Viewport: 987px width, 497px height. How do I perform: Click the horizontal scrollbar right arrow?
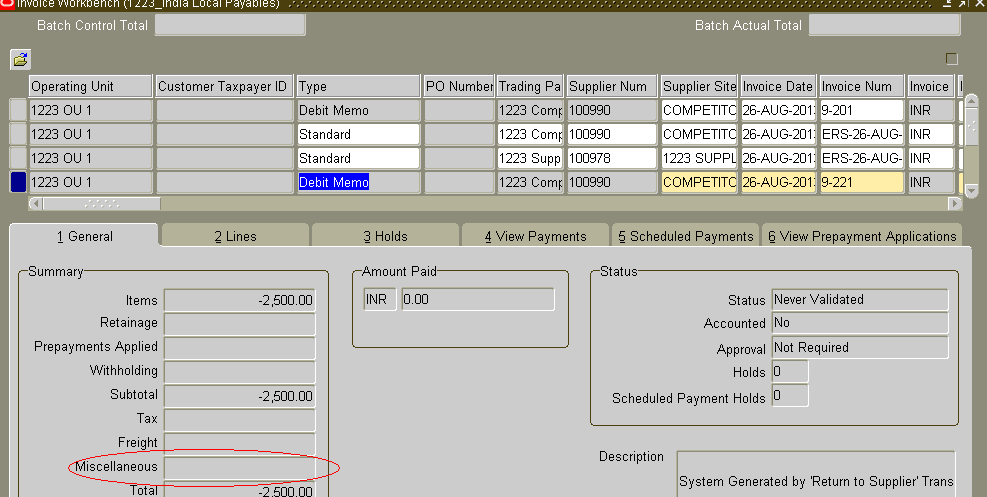(x=955, y=204)
